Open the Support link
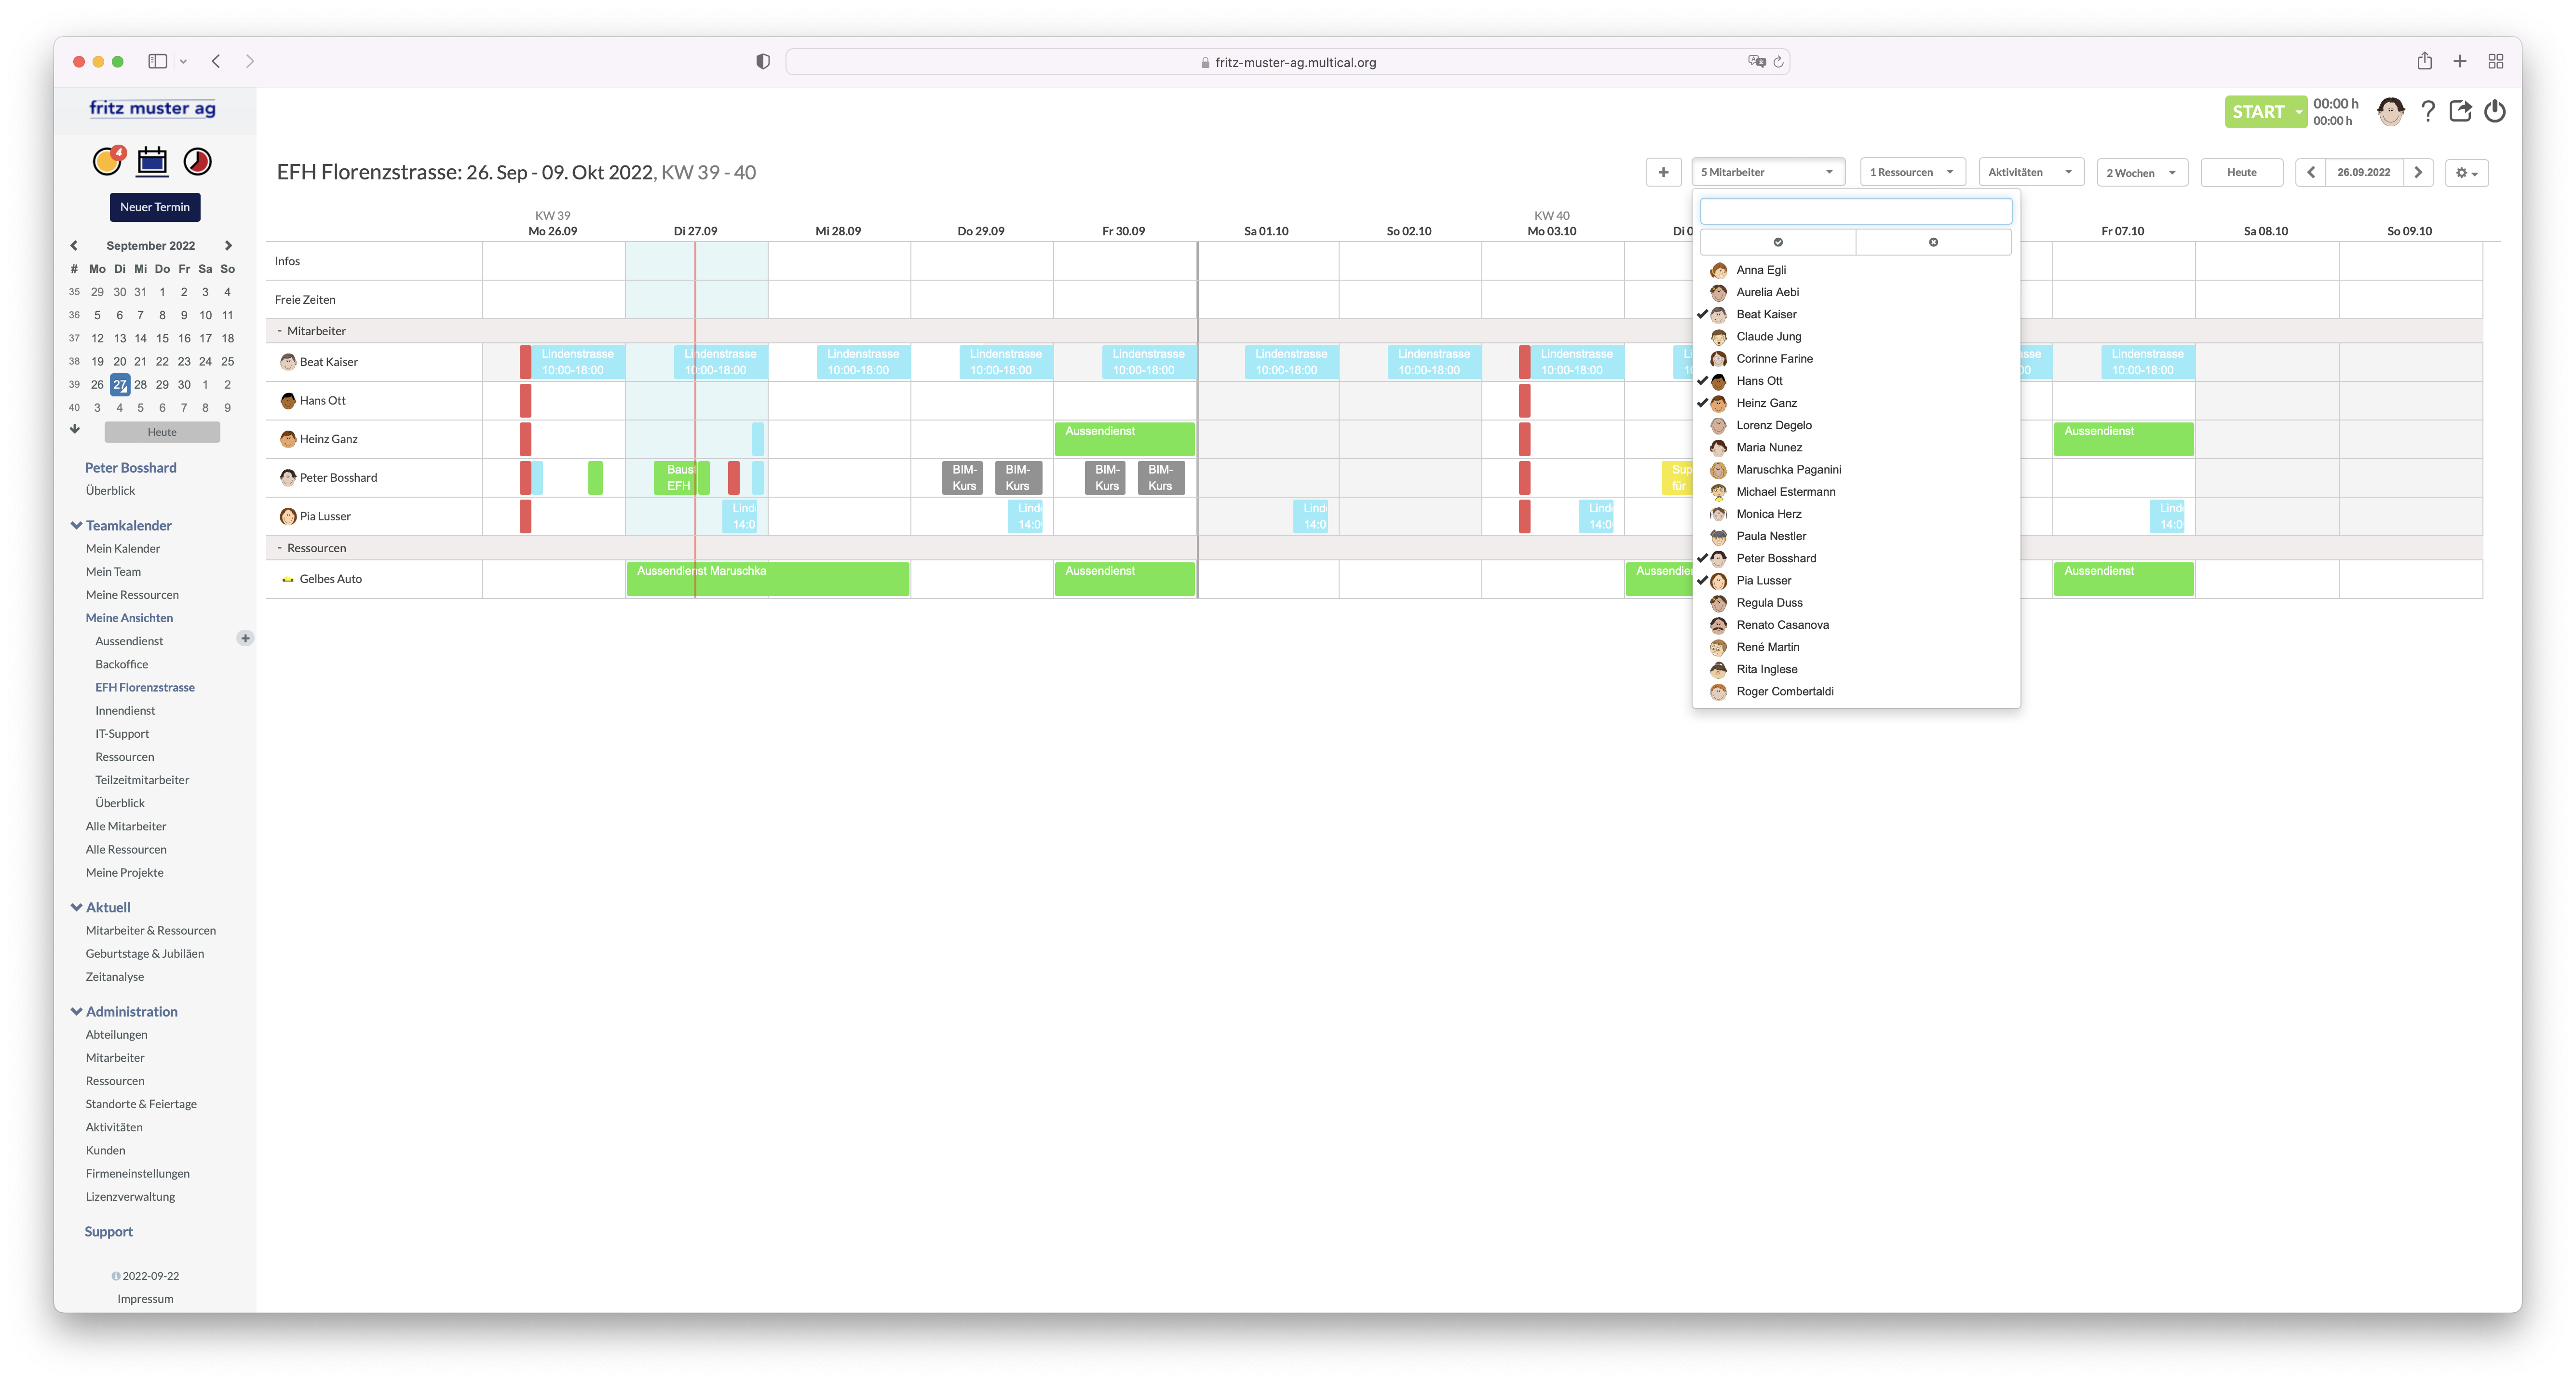2576x1384 pixels. coord(109,1231)
